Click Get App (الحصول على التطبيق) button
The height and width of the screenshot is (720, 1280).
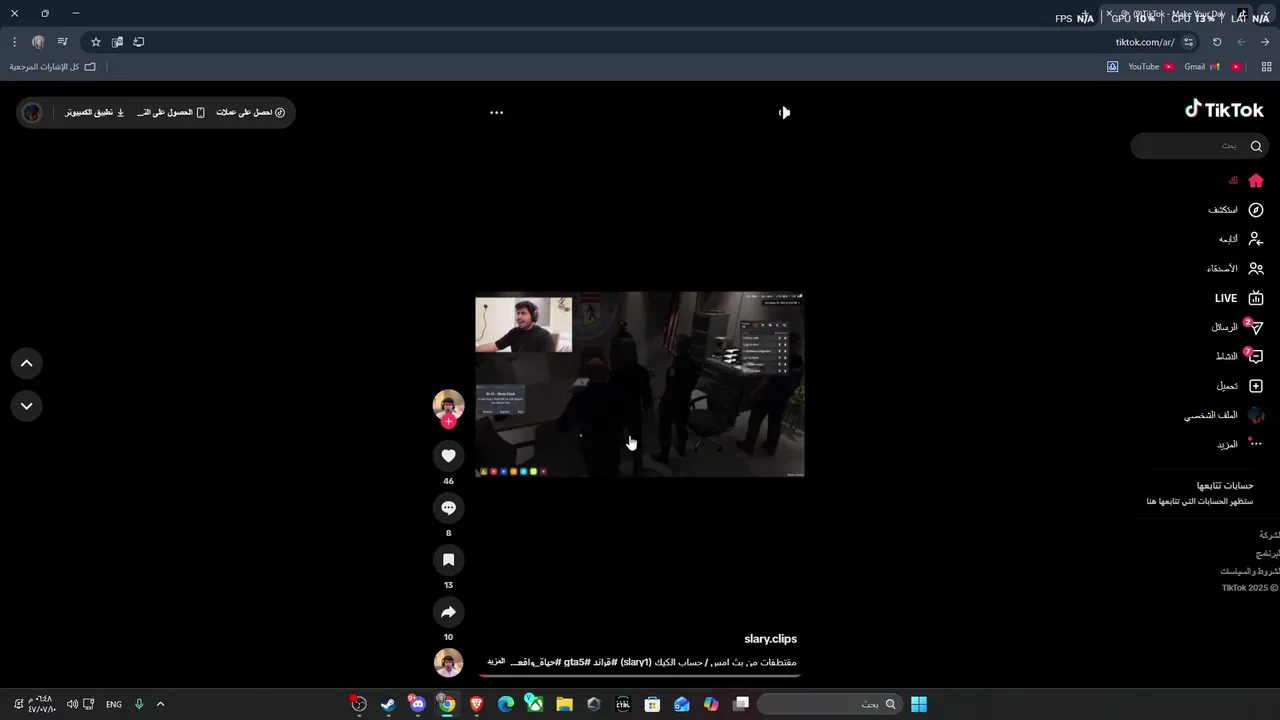pyautogui.click(x=171, y=112)
